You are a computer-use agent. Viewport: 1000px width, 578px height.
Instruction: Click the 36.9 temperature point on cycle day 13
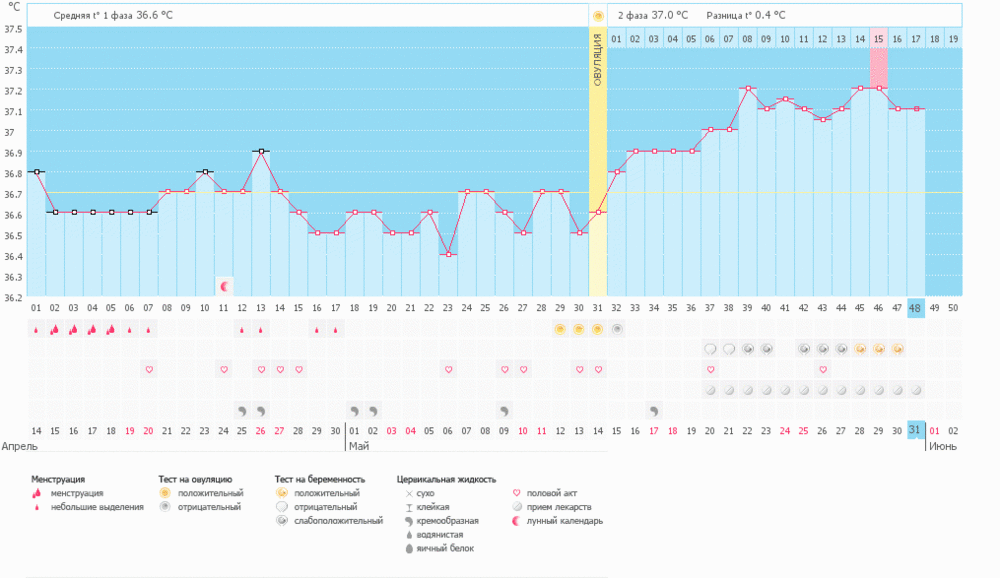tap(262, 151)
